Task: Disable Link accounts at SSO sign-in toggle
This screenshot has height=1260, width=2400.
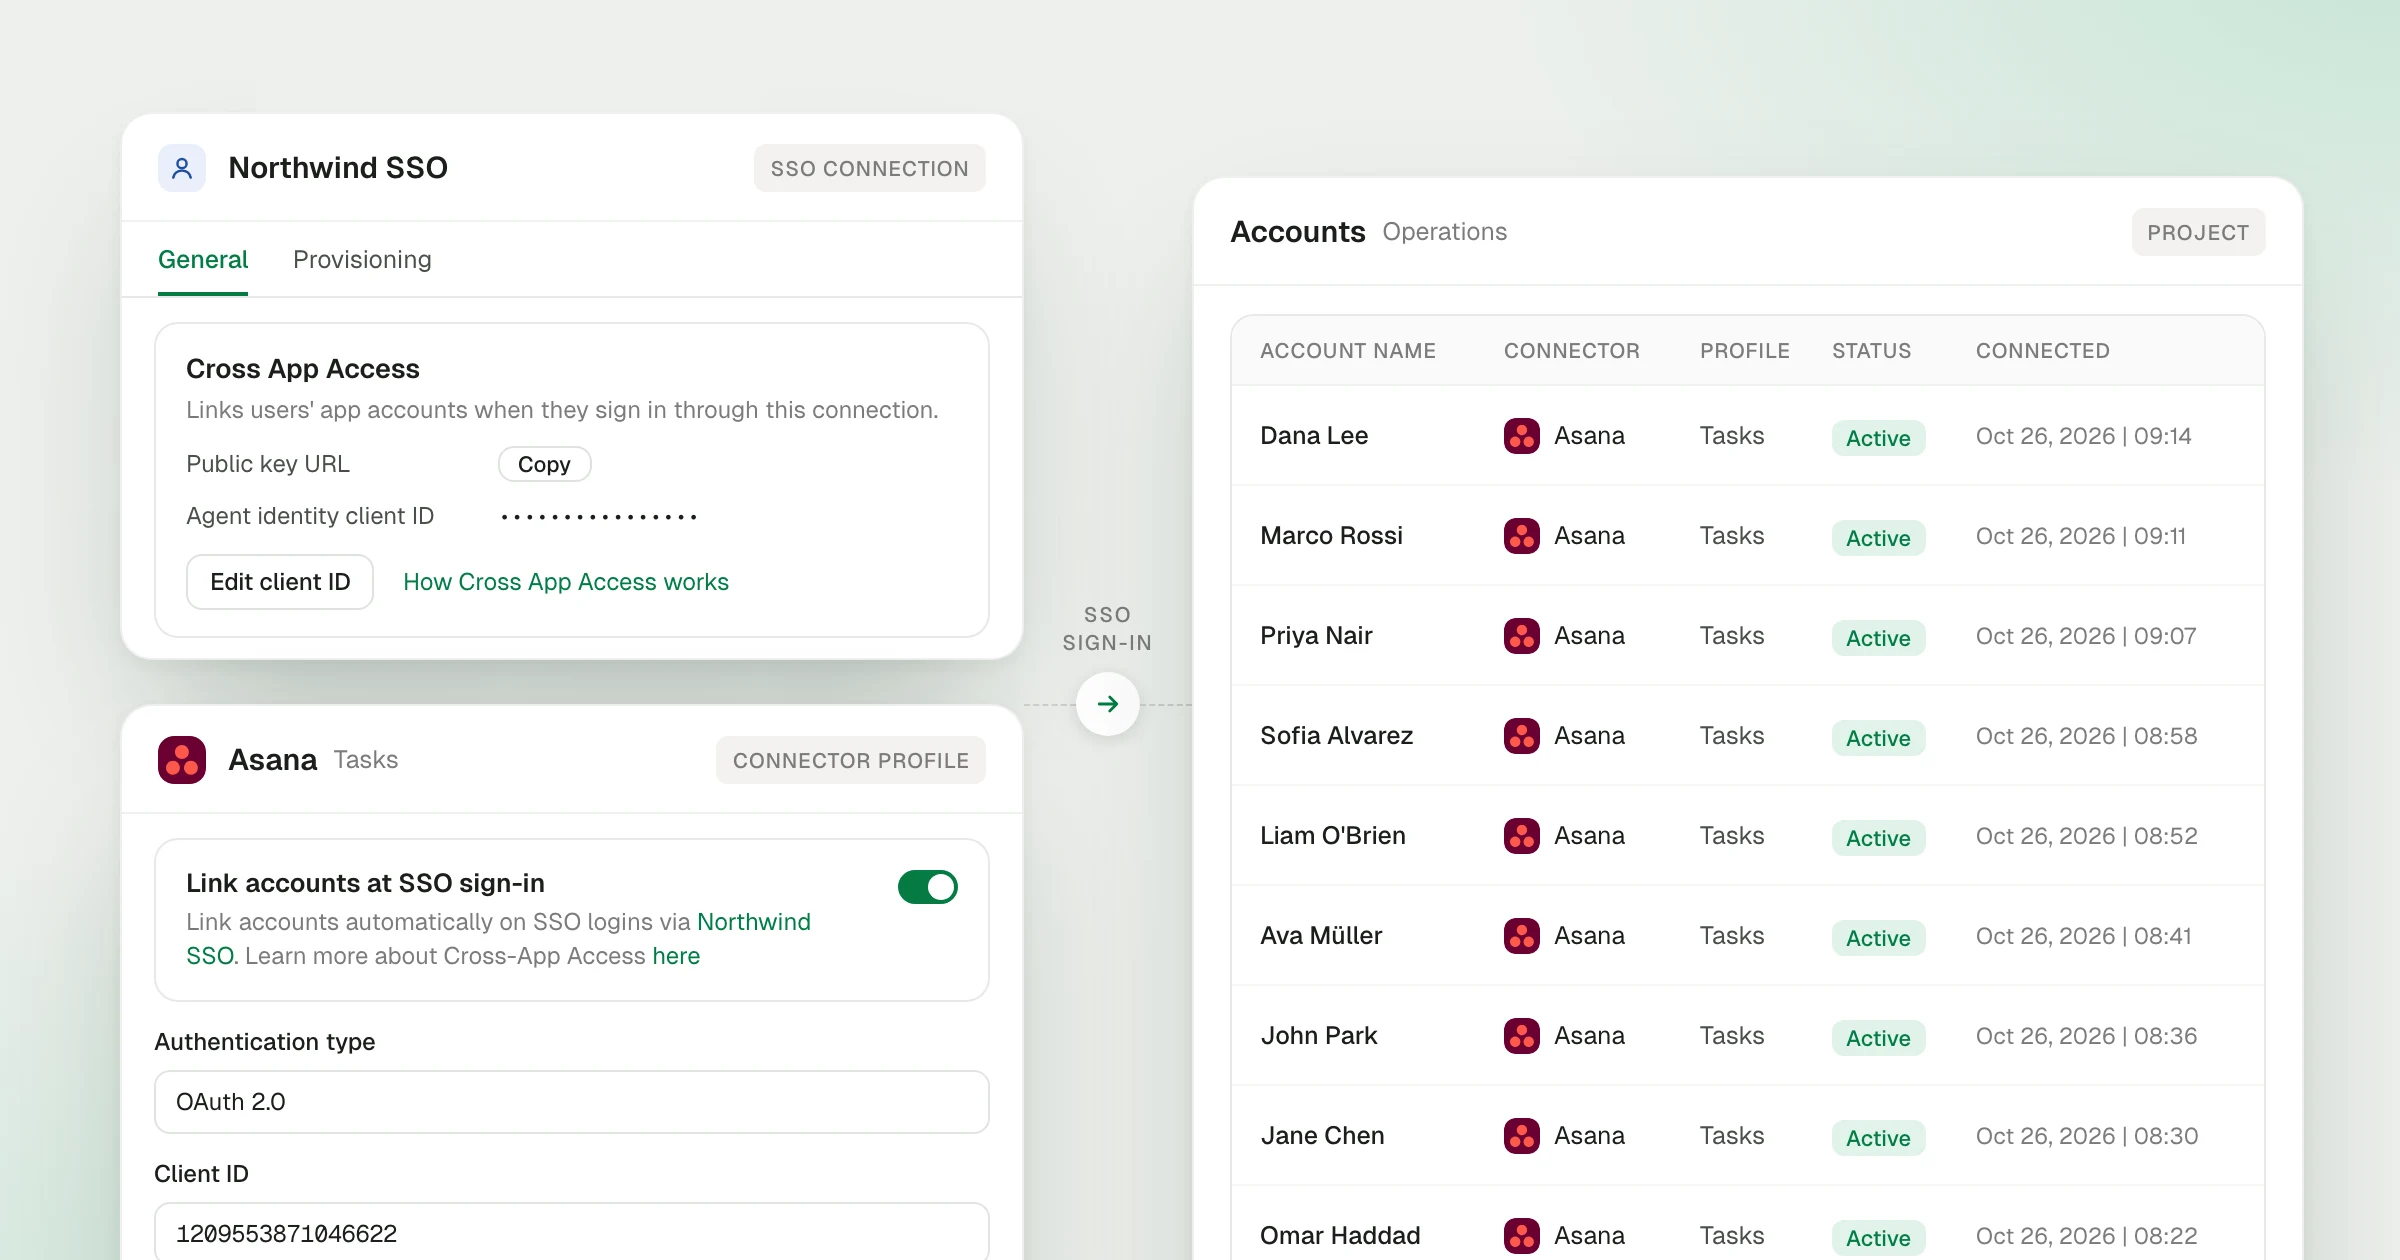Action: pyautogui.click(x=928, y=887)
